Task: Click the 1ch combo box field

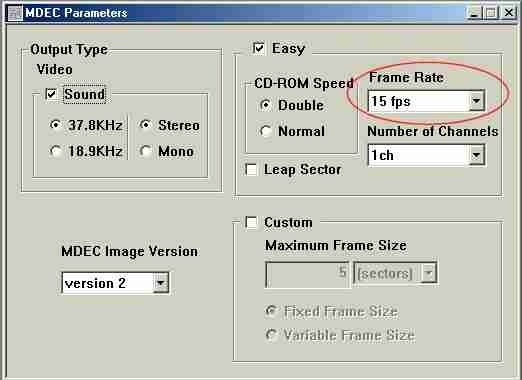Action: pyautogui.click(x=426, y=155)
